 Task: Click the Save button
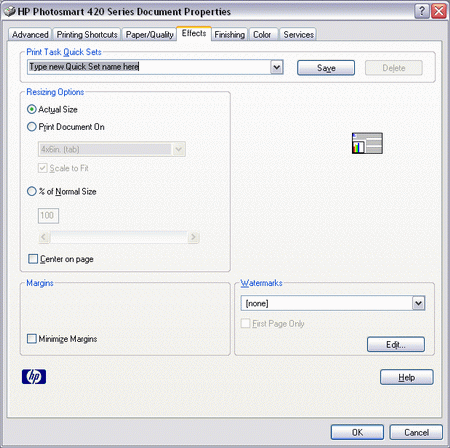tap(326, 68)
